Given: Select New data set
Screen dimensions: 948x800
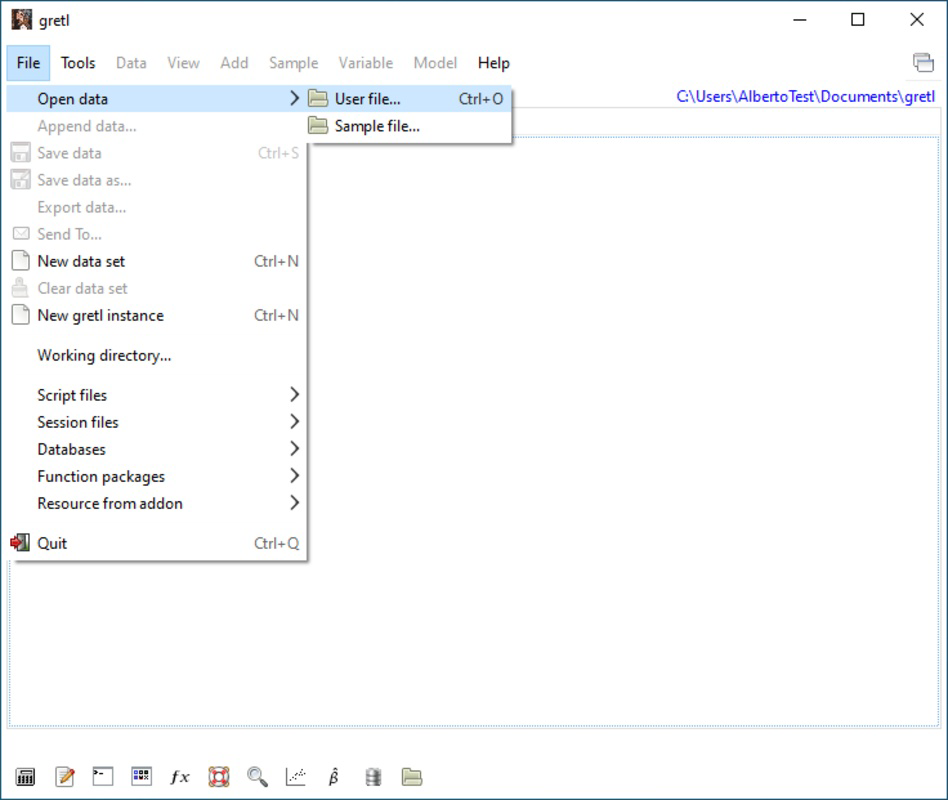Looking at the screenshot, I should [x=157, y=261].
